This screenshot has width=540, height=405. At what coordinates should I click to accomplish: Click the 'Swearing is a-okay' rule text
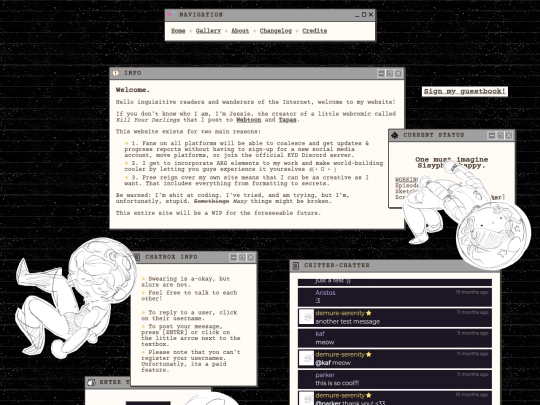(185, 281)
